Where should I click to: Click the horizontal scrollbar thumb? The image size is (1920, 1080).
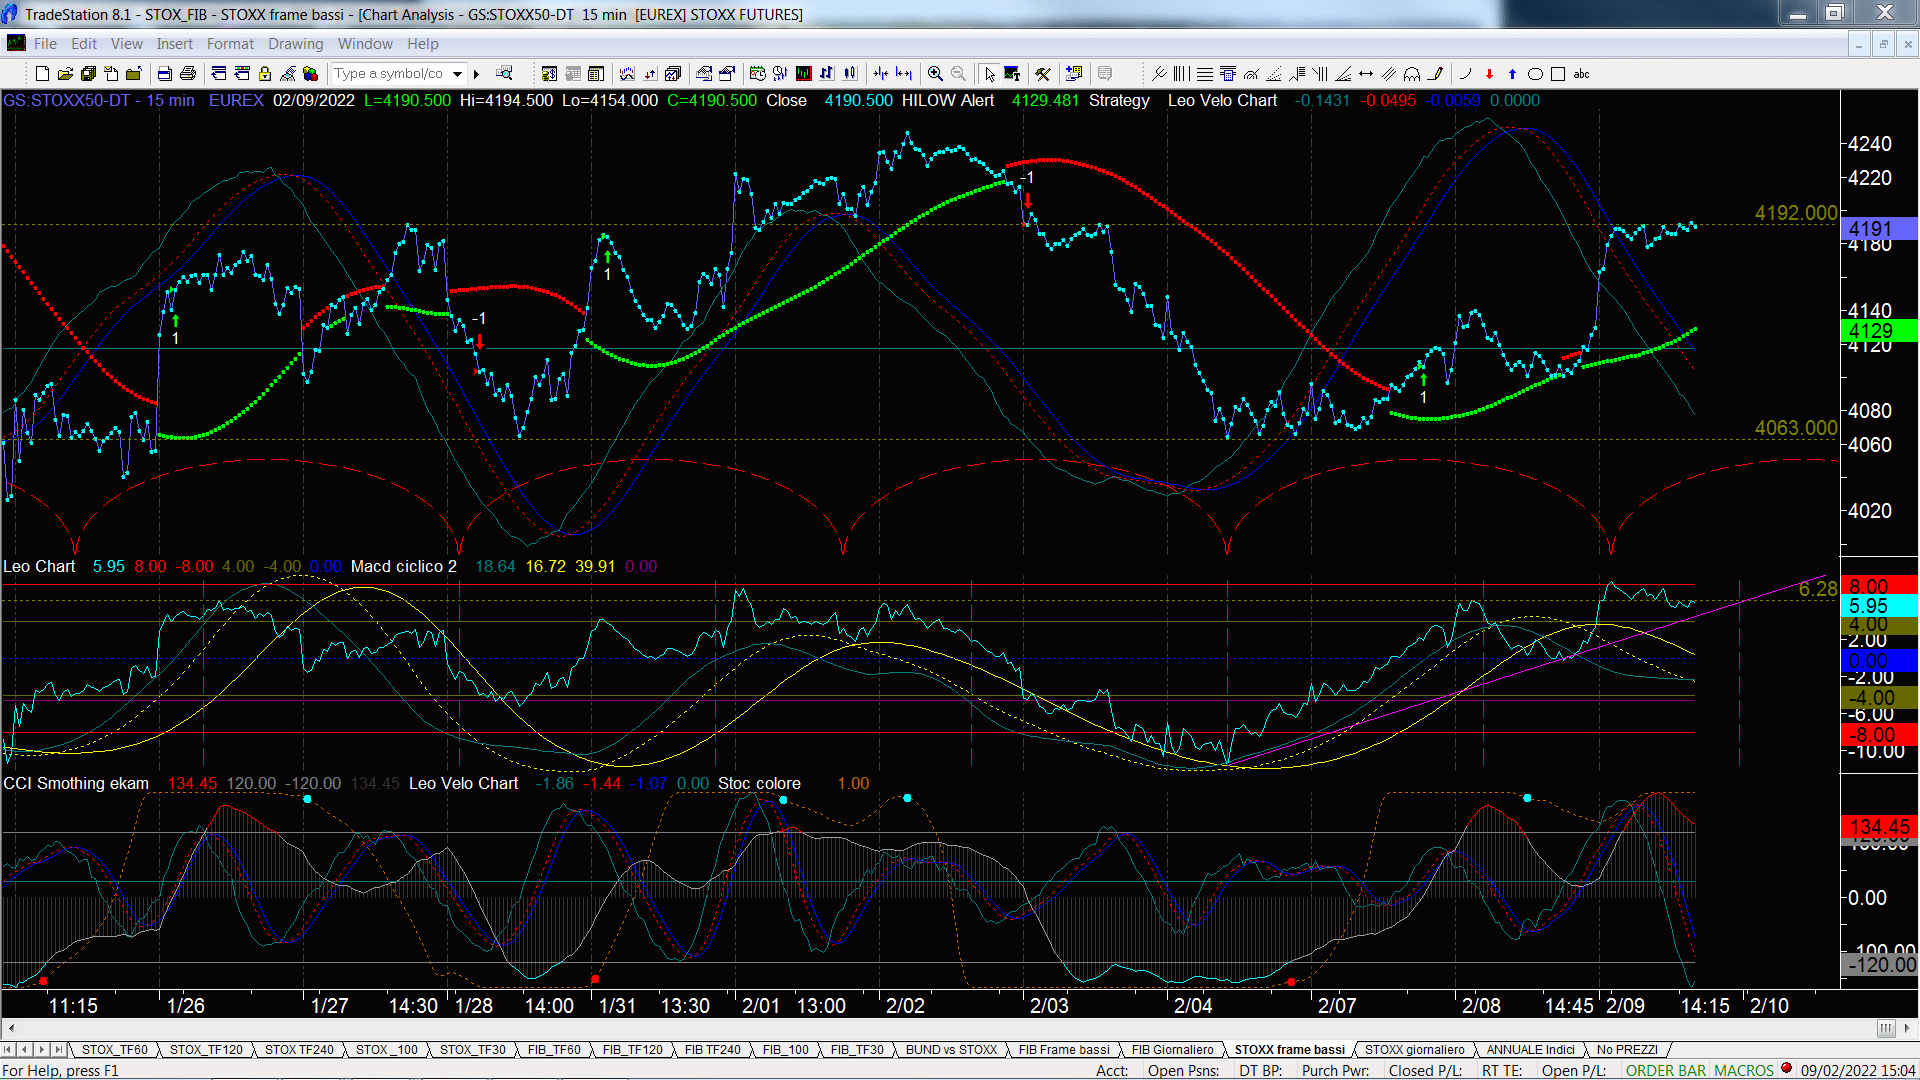(1886, 1028)
